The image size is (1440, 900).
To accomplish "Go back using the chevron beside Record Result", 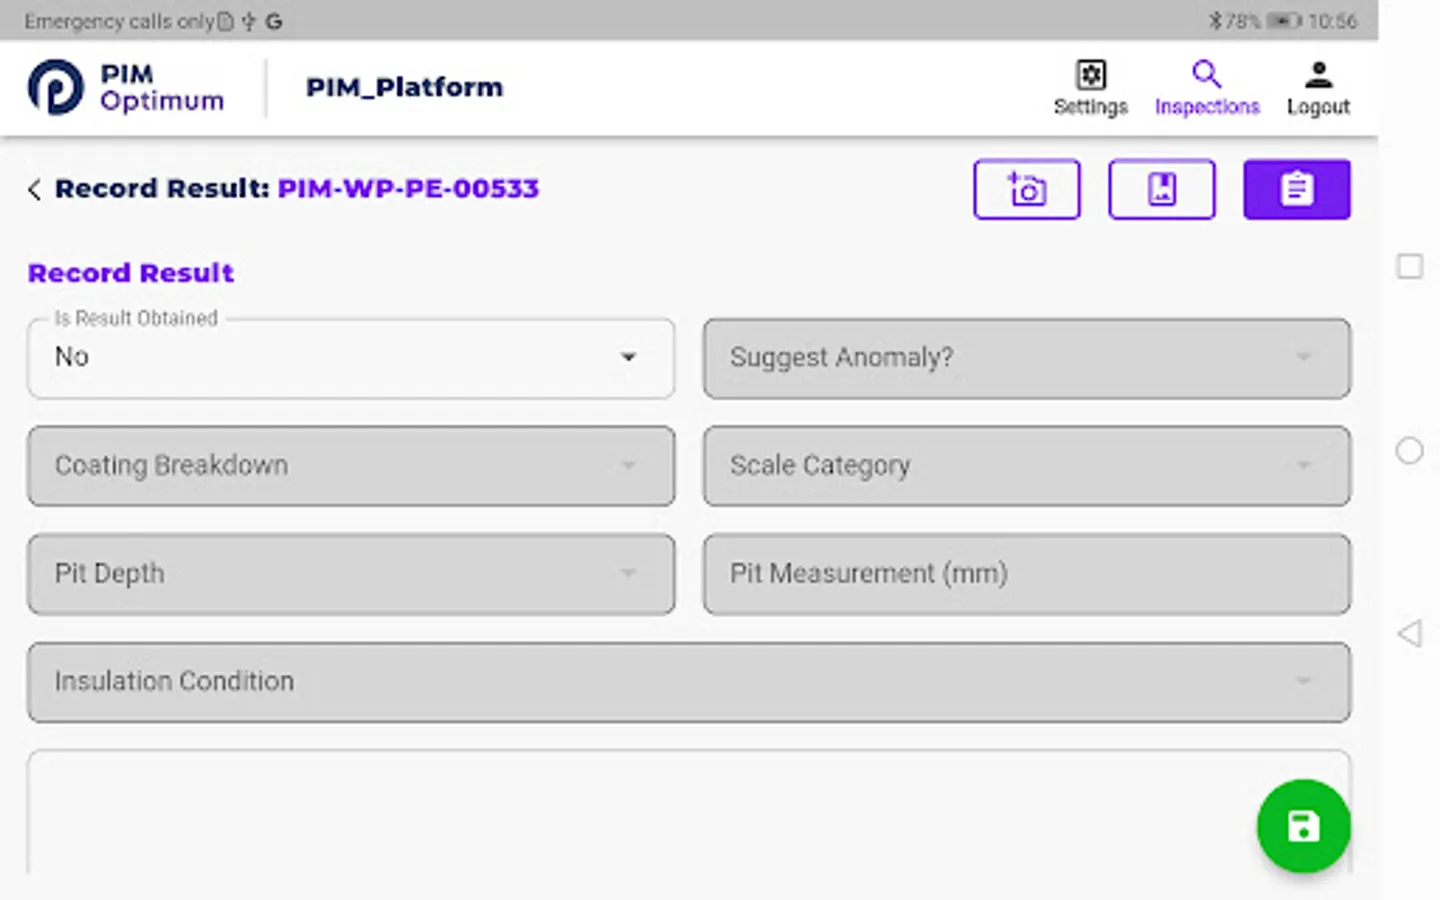I will coord(33,189).
